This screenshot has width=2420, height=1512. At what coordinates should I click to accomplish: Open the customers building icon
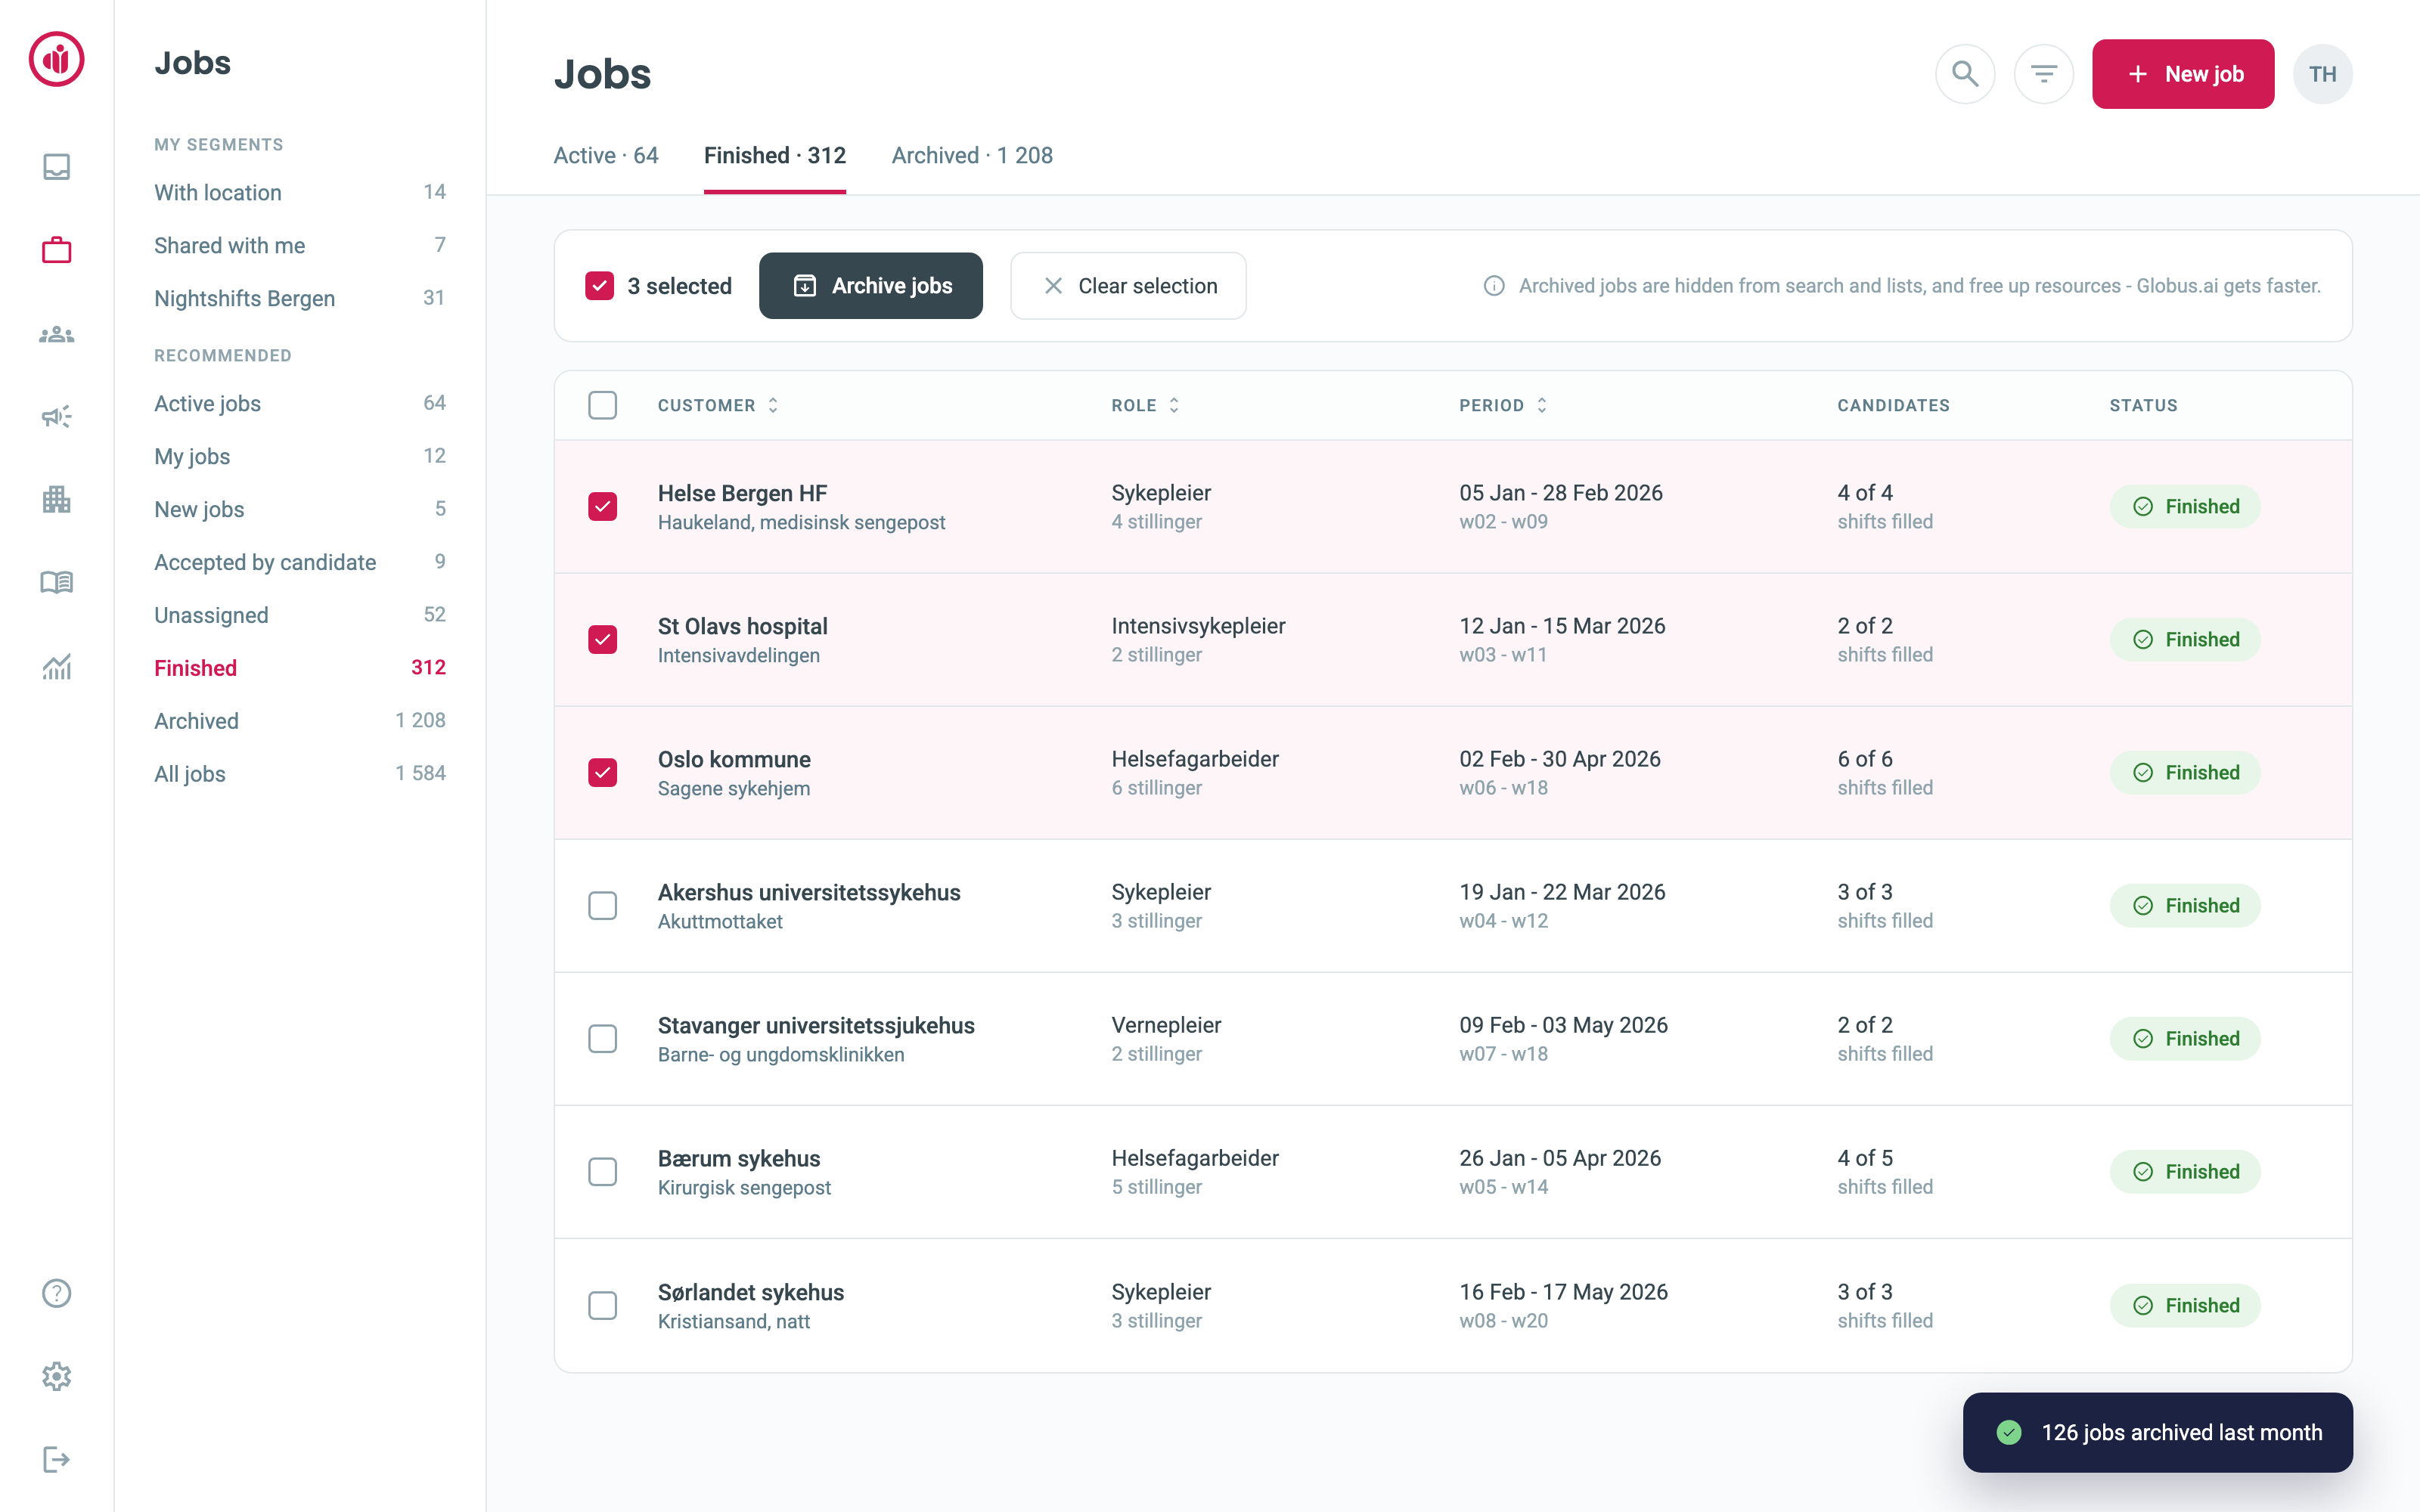click(x=56, y=499)
